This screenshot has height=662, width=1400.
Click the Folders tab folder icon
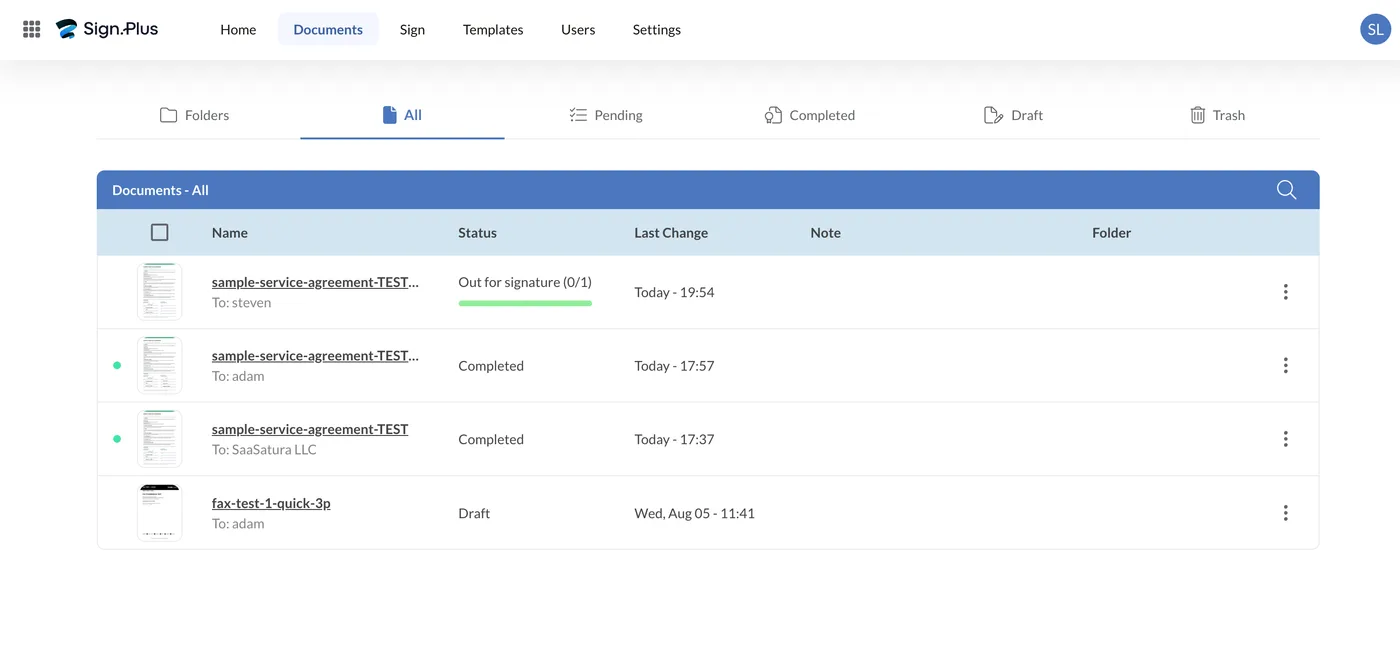(168, 115)
